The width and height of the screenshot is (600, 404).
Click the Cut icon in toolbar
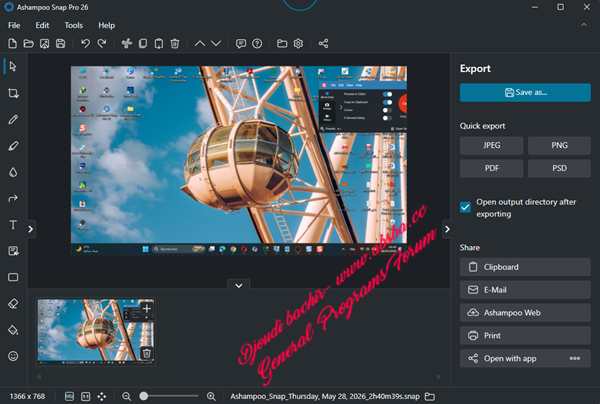click(x=127, y=44)
